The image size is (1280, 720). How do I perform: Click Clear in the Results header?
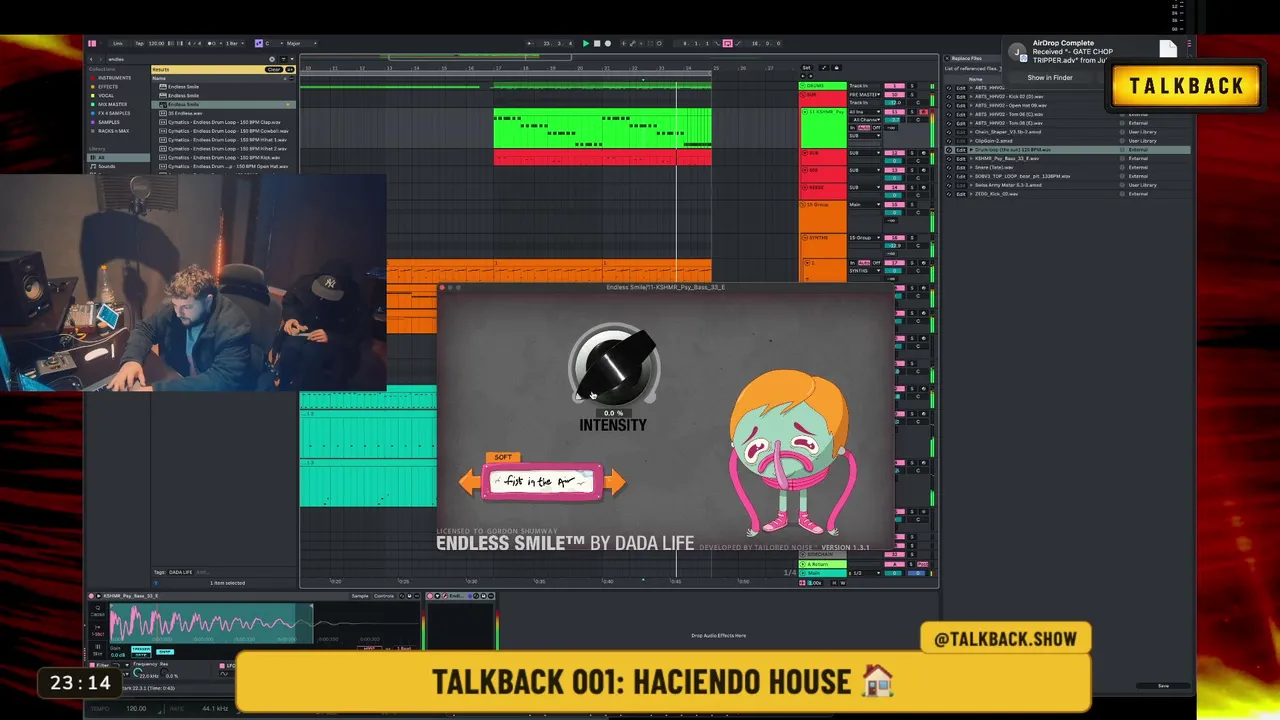click(x=273, y=69)
